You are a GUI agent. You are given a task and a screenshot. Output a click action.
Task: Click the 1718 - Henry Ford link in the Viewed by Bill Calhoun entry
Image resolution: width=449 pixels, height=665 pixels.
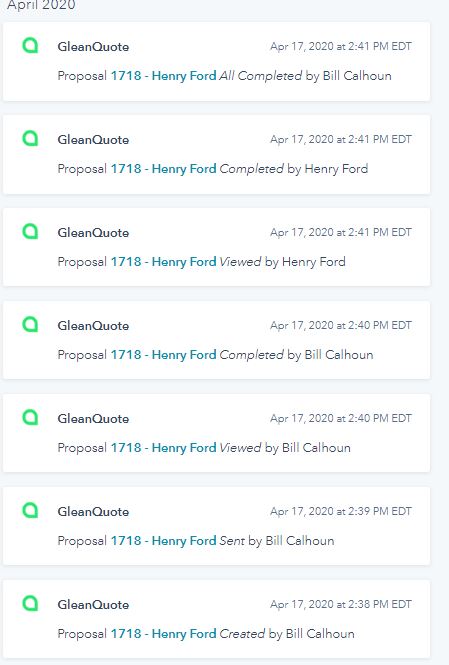pyautogui.click(x=164, y=447)
